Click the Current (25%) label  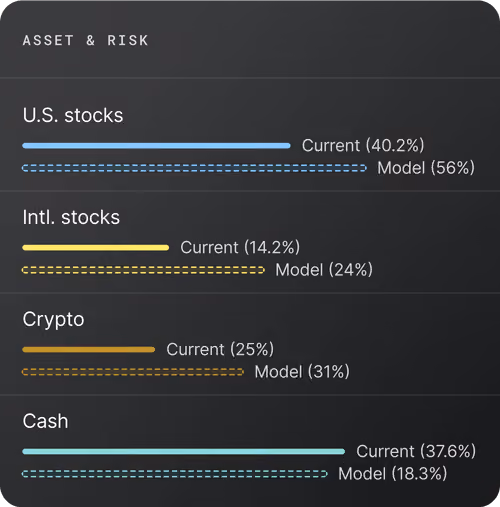[220, 349]
